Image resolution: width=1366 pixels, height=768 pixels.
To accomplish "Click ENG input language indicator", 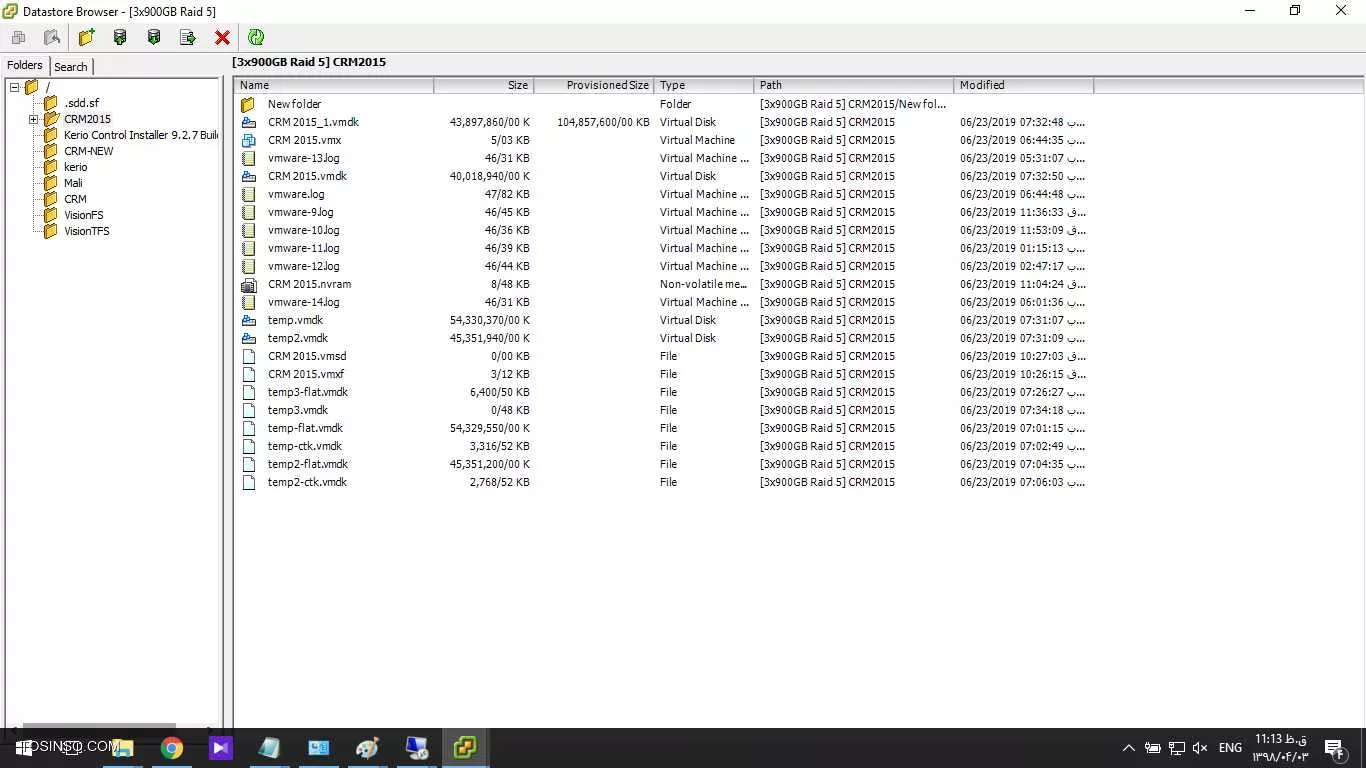I will pyautogui.click(x=1230, y=748).
